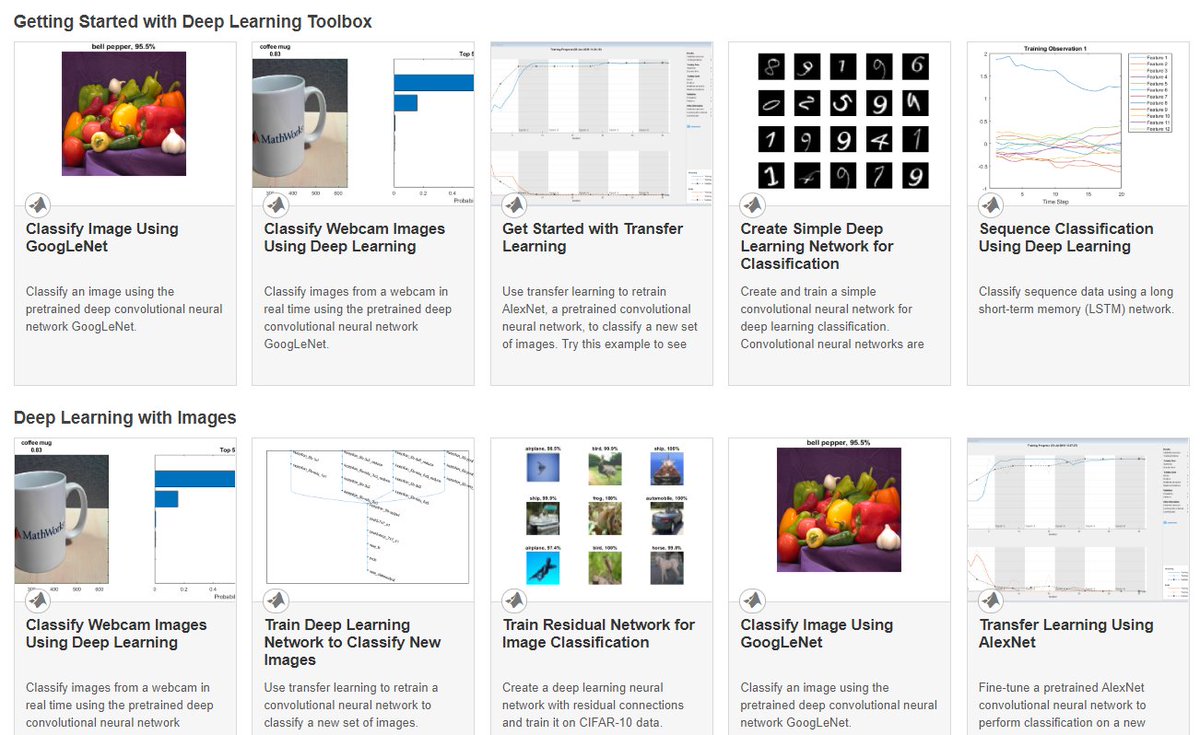Open 'Classify Image Using GoogLeNet' under Deep Learning with Images

(x=817, y=634)
